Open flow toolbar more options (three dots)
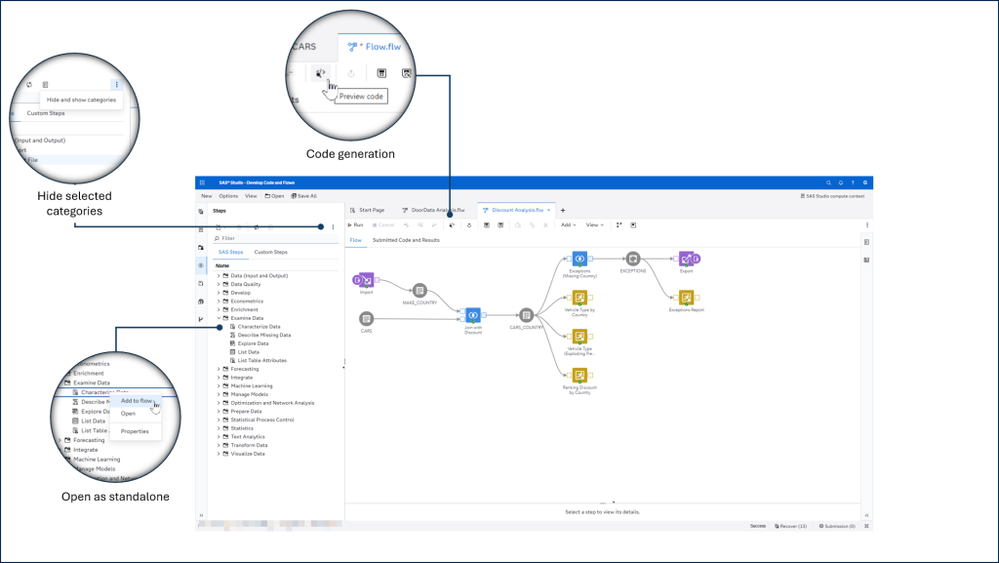 click(x=866, y=225)
